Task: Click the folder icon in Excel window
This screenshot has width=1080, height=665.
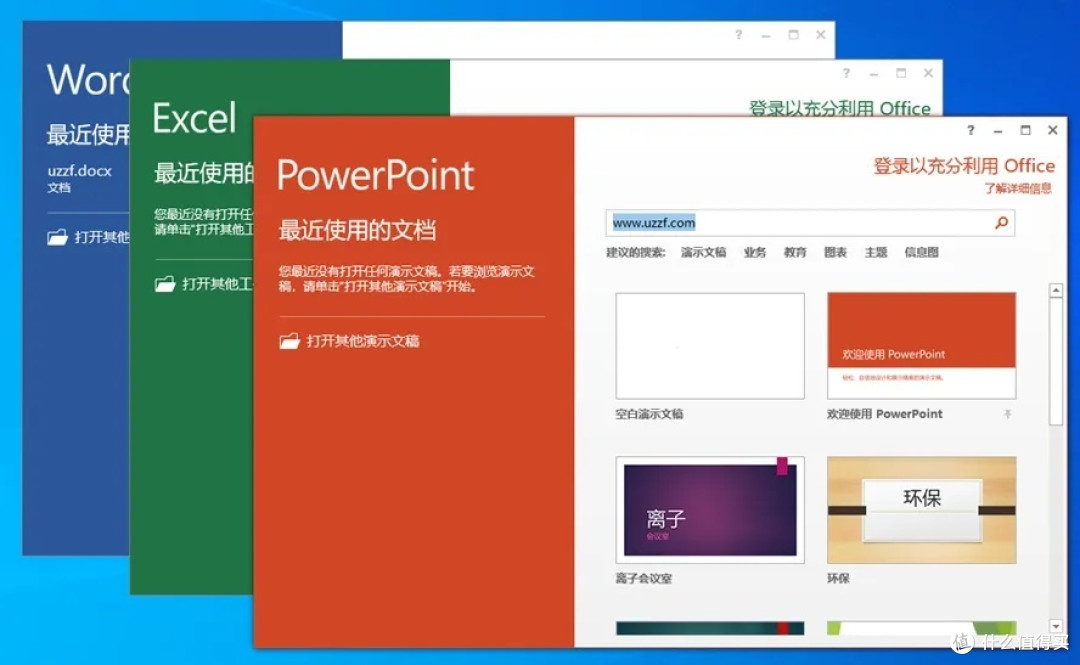Action: (x=165, y=283)
